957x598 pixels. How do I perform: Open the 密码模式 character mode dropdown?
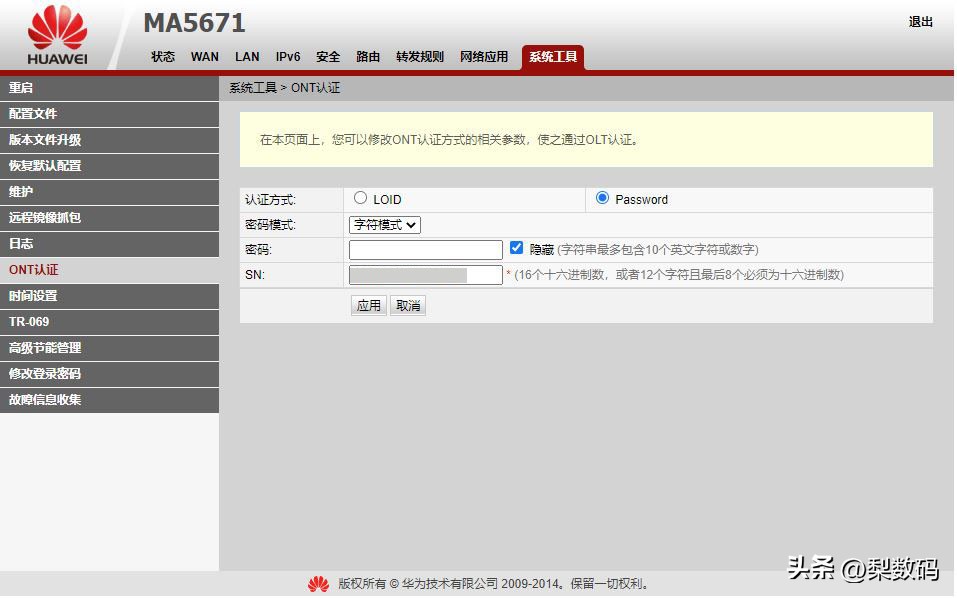pos(384,224)
